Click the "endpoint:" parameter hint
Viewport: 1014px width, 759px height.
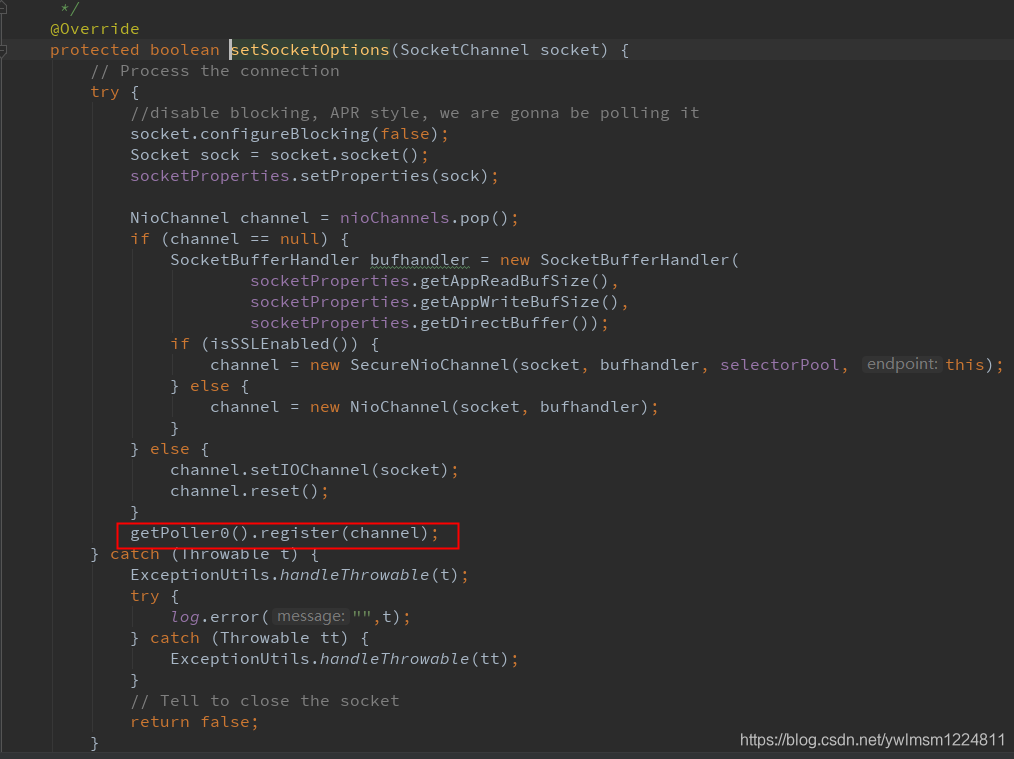[901, 365]
